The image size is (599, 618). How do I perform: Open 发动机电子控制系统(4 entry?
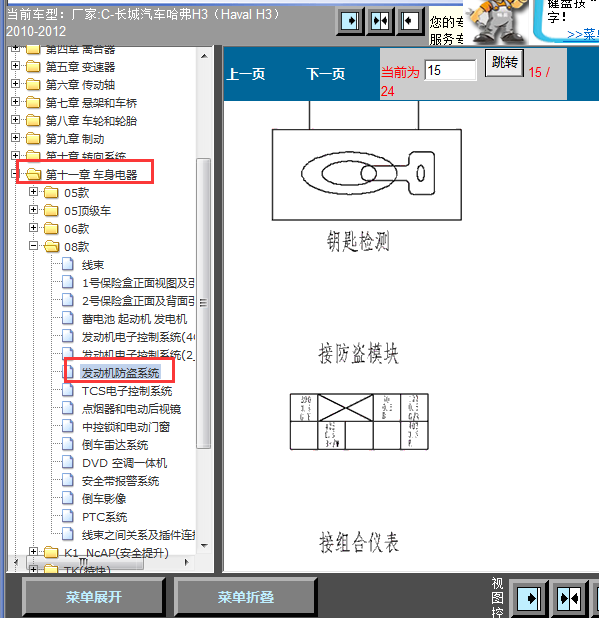point(138,337)
